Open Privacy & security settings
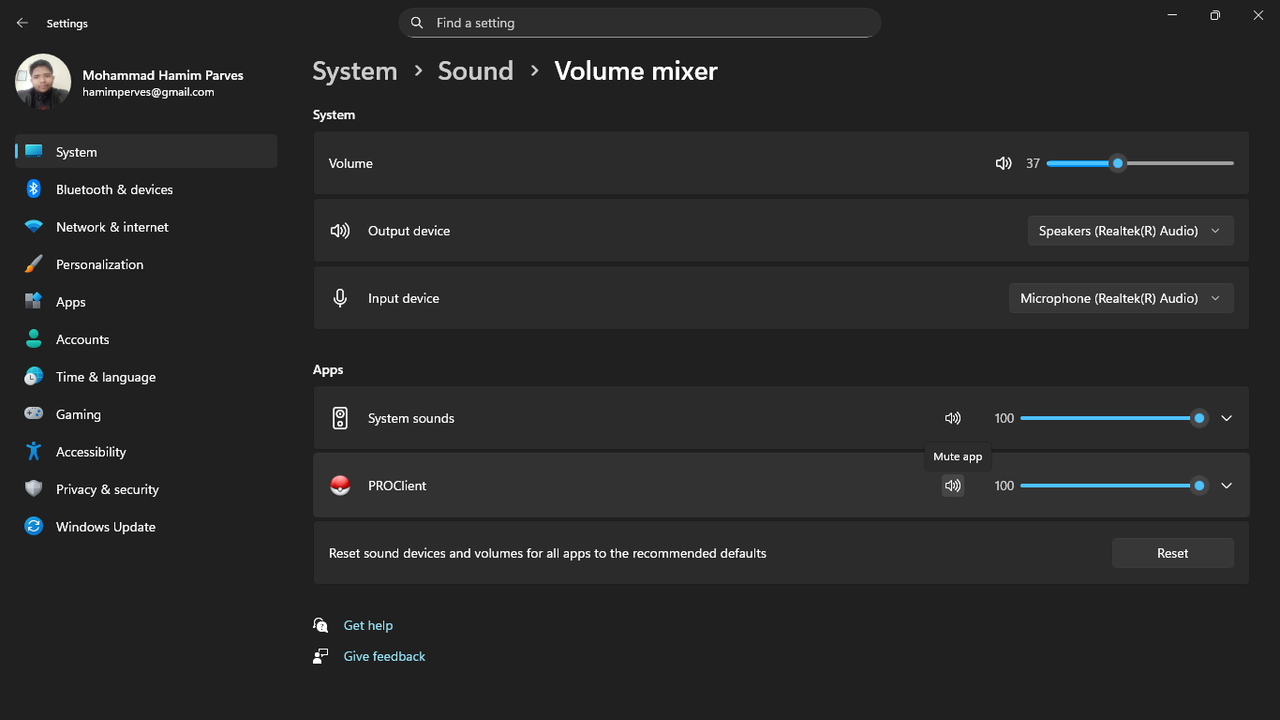The image size is (1280, 720). (107, 489)
